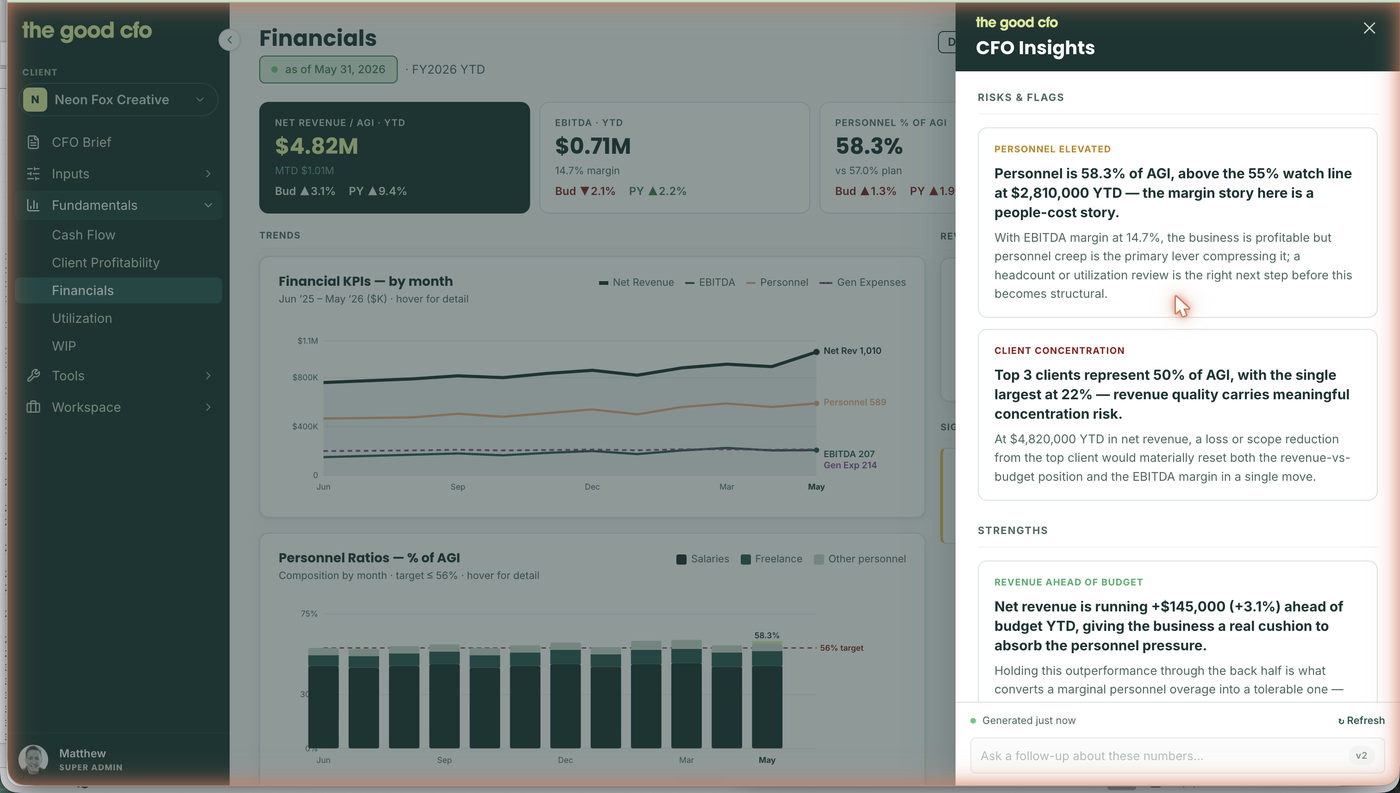Screen dimensions: 1400x793
Task: Click the vs 57.0% plan text
Action: (868, 171)
